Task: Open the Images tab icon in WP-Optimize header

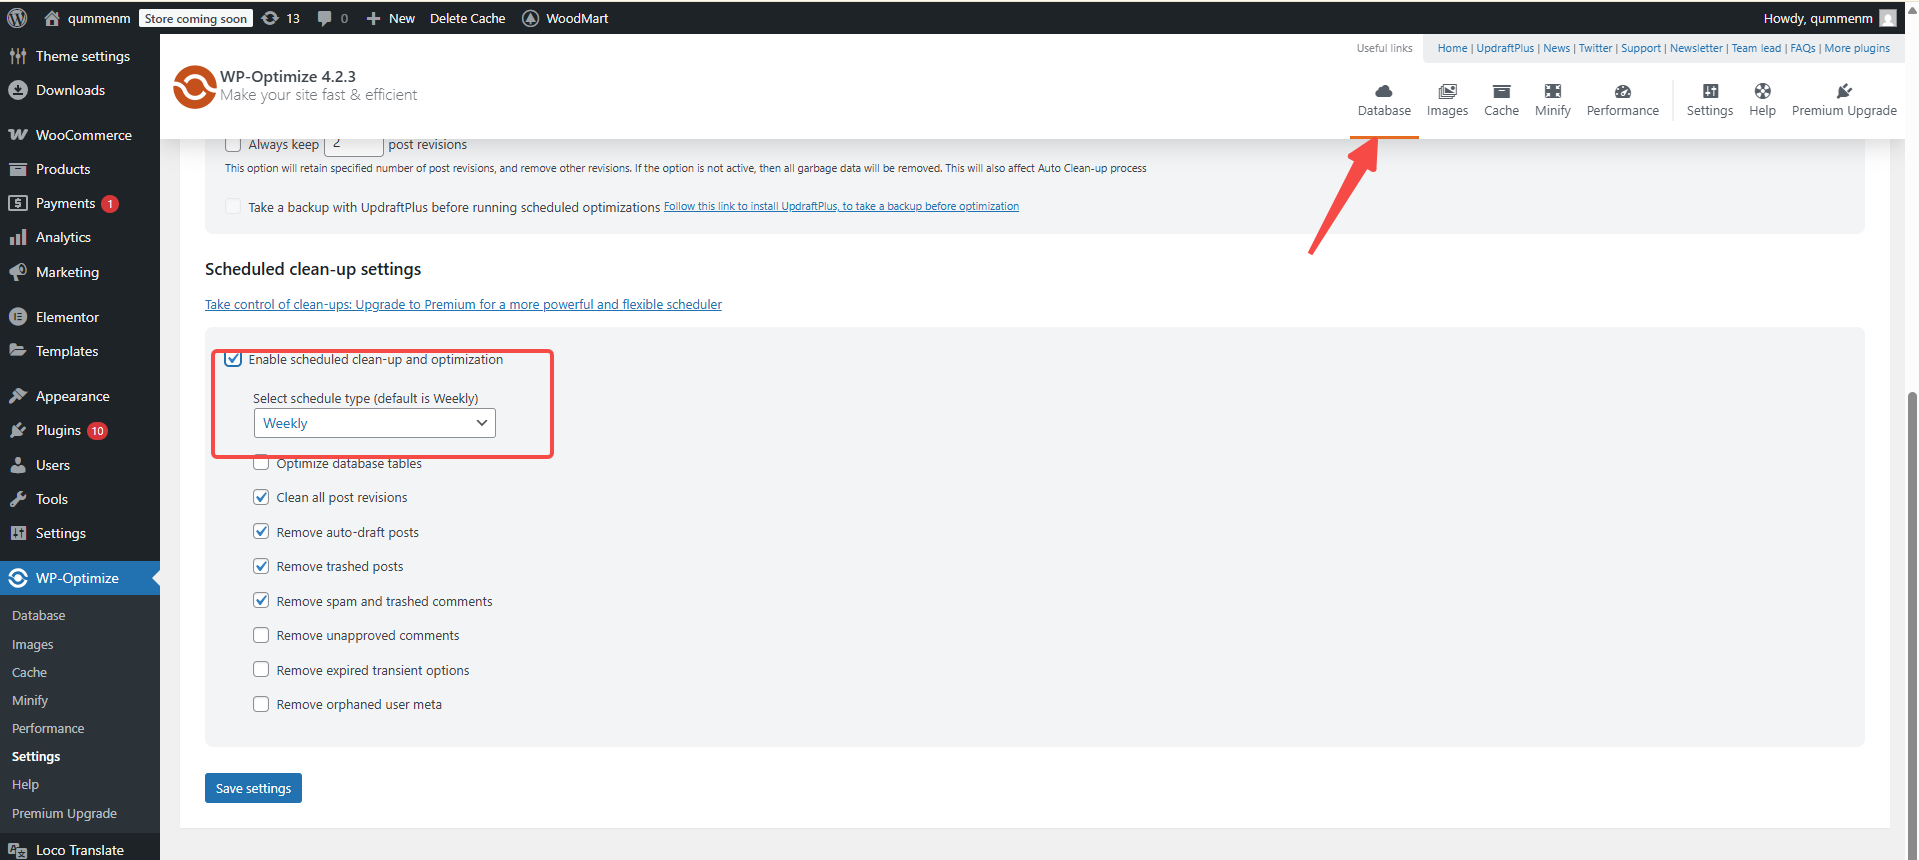Action: 1447,92
